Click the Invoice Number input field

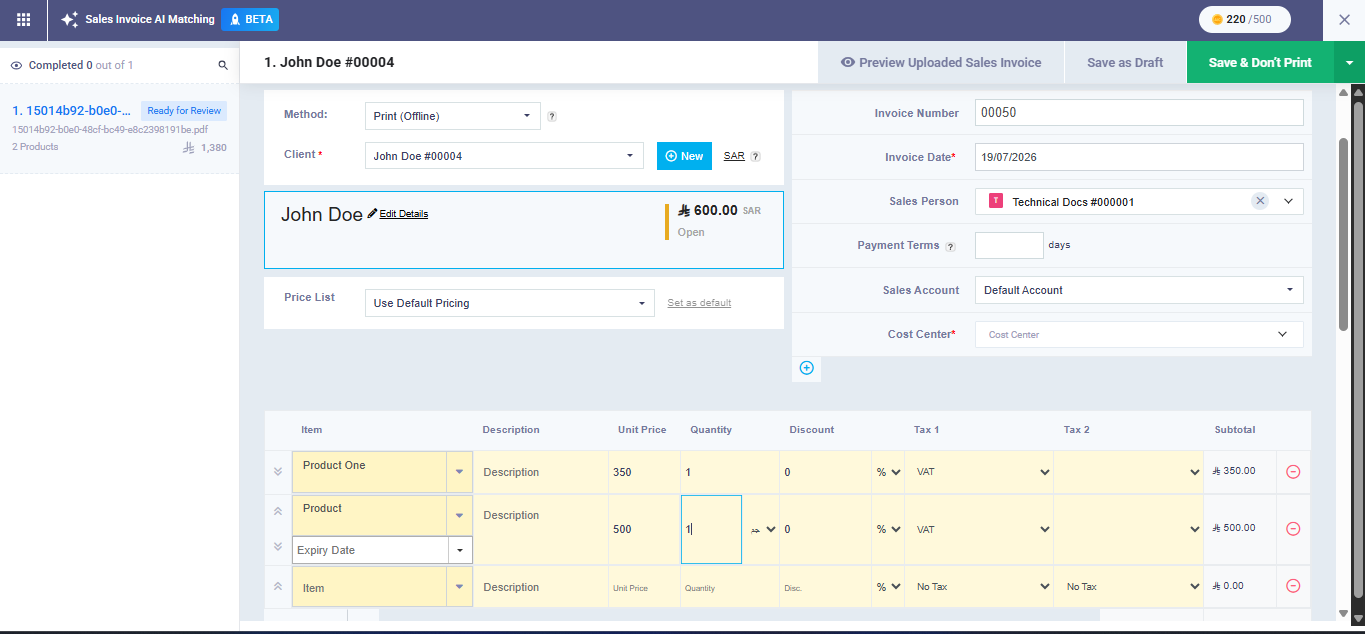pos(1139,113)
